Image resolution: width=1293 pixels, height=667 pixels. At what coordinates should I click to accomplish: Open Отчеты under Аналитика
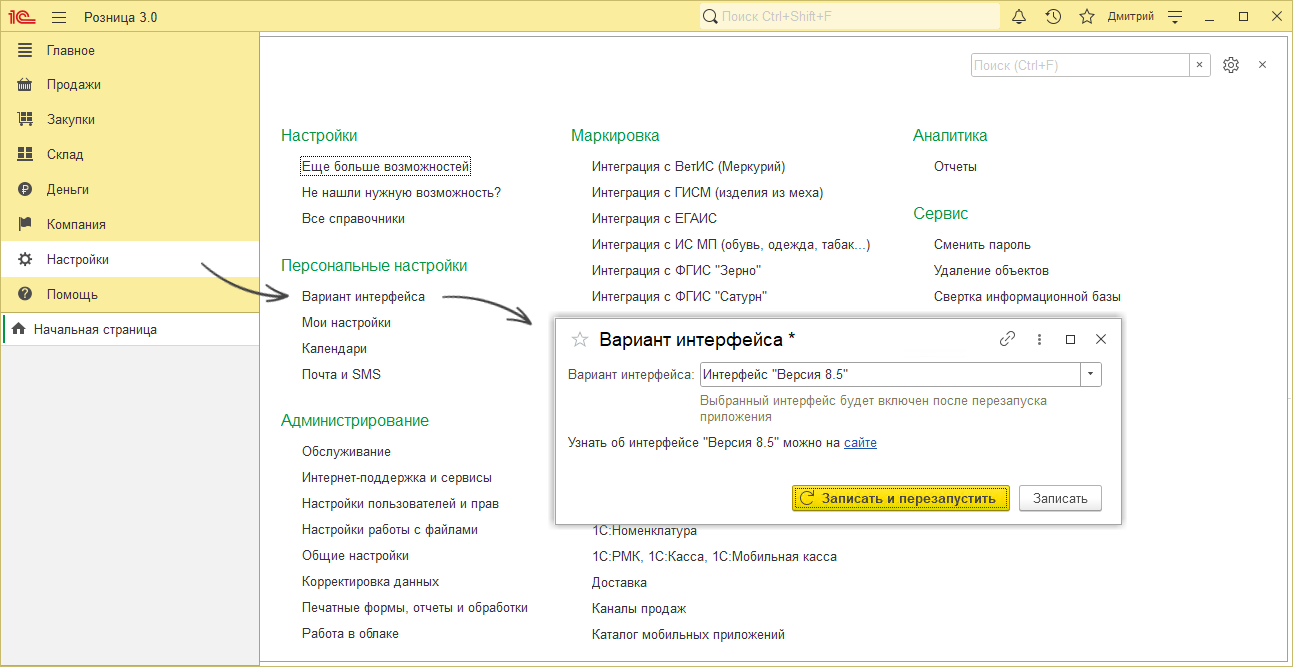coord(955,167)
